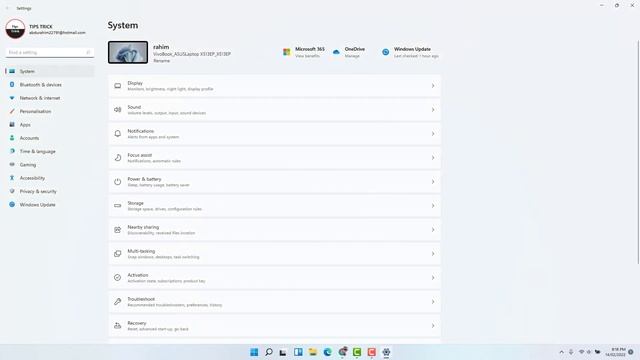Go to Network & internet
Viewport: 640px width, 360px height.
pos(50,98)
